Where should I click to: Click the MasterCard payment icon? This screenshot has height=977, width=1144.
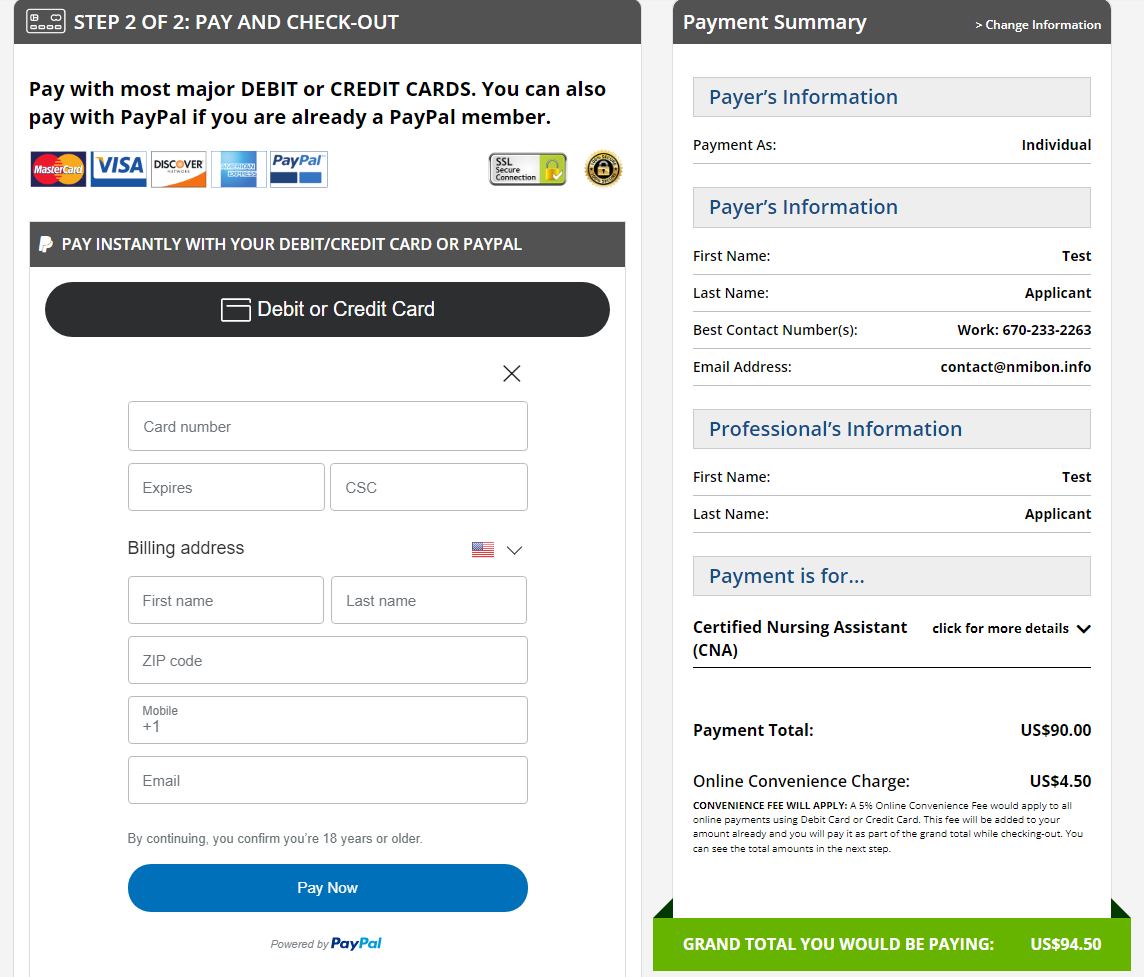point(57,168)
